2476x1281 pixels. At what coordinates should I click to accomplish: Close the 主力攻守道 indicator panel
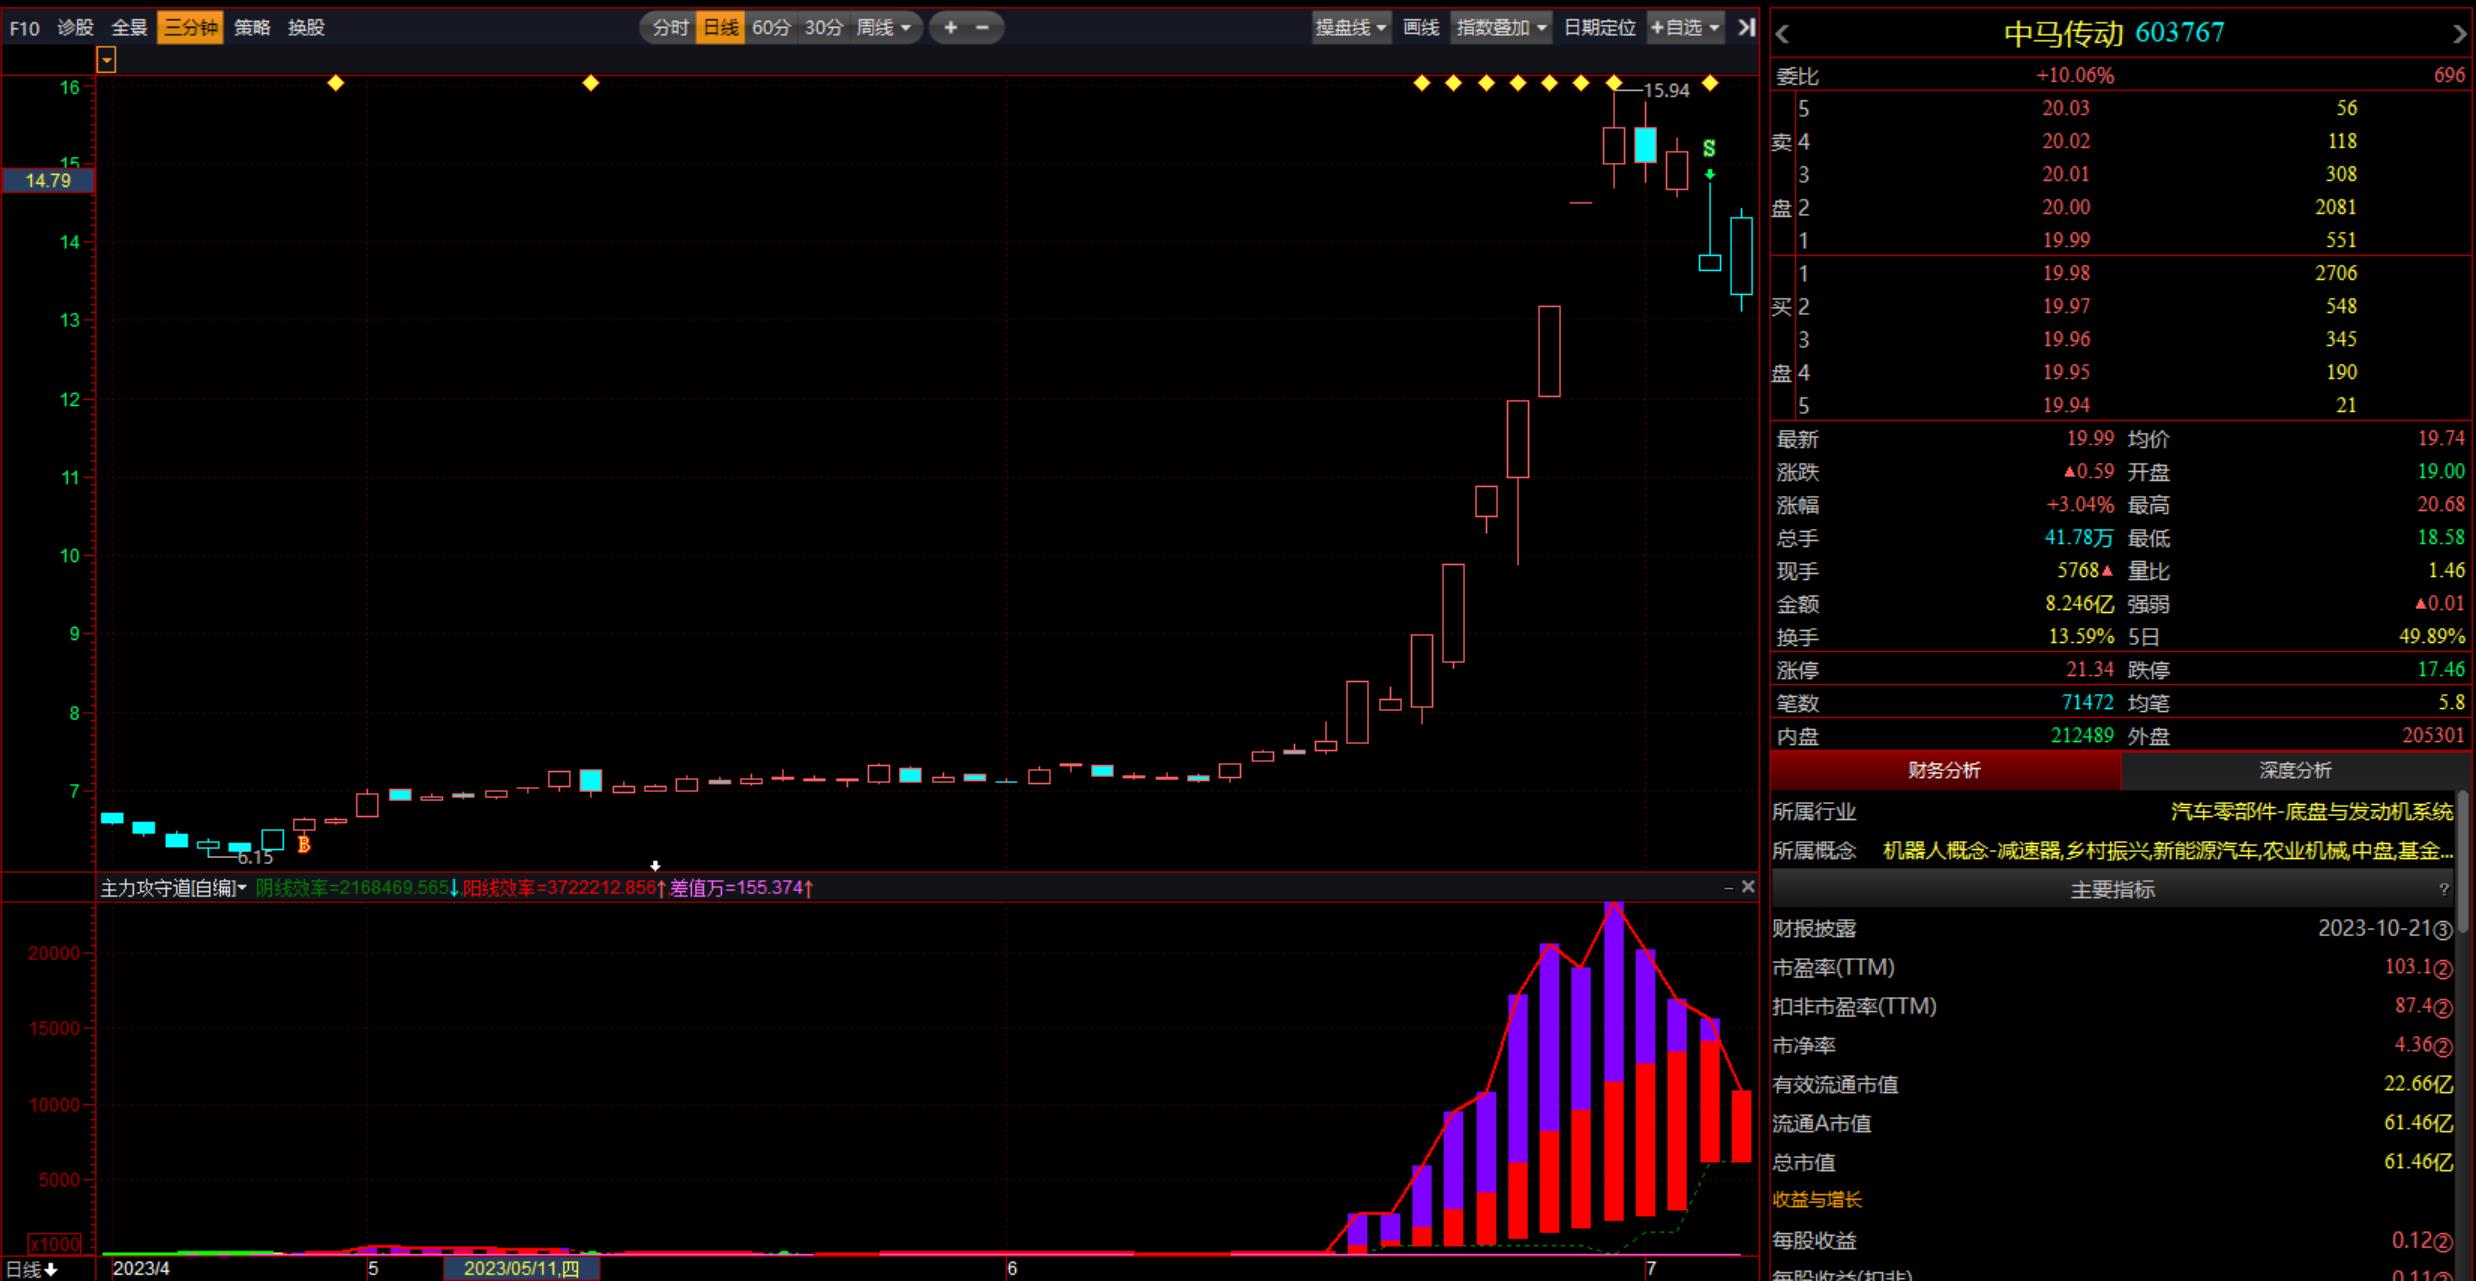click(x=1748, y=887)
